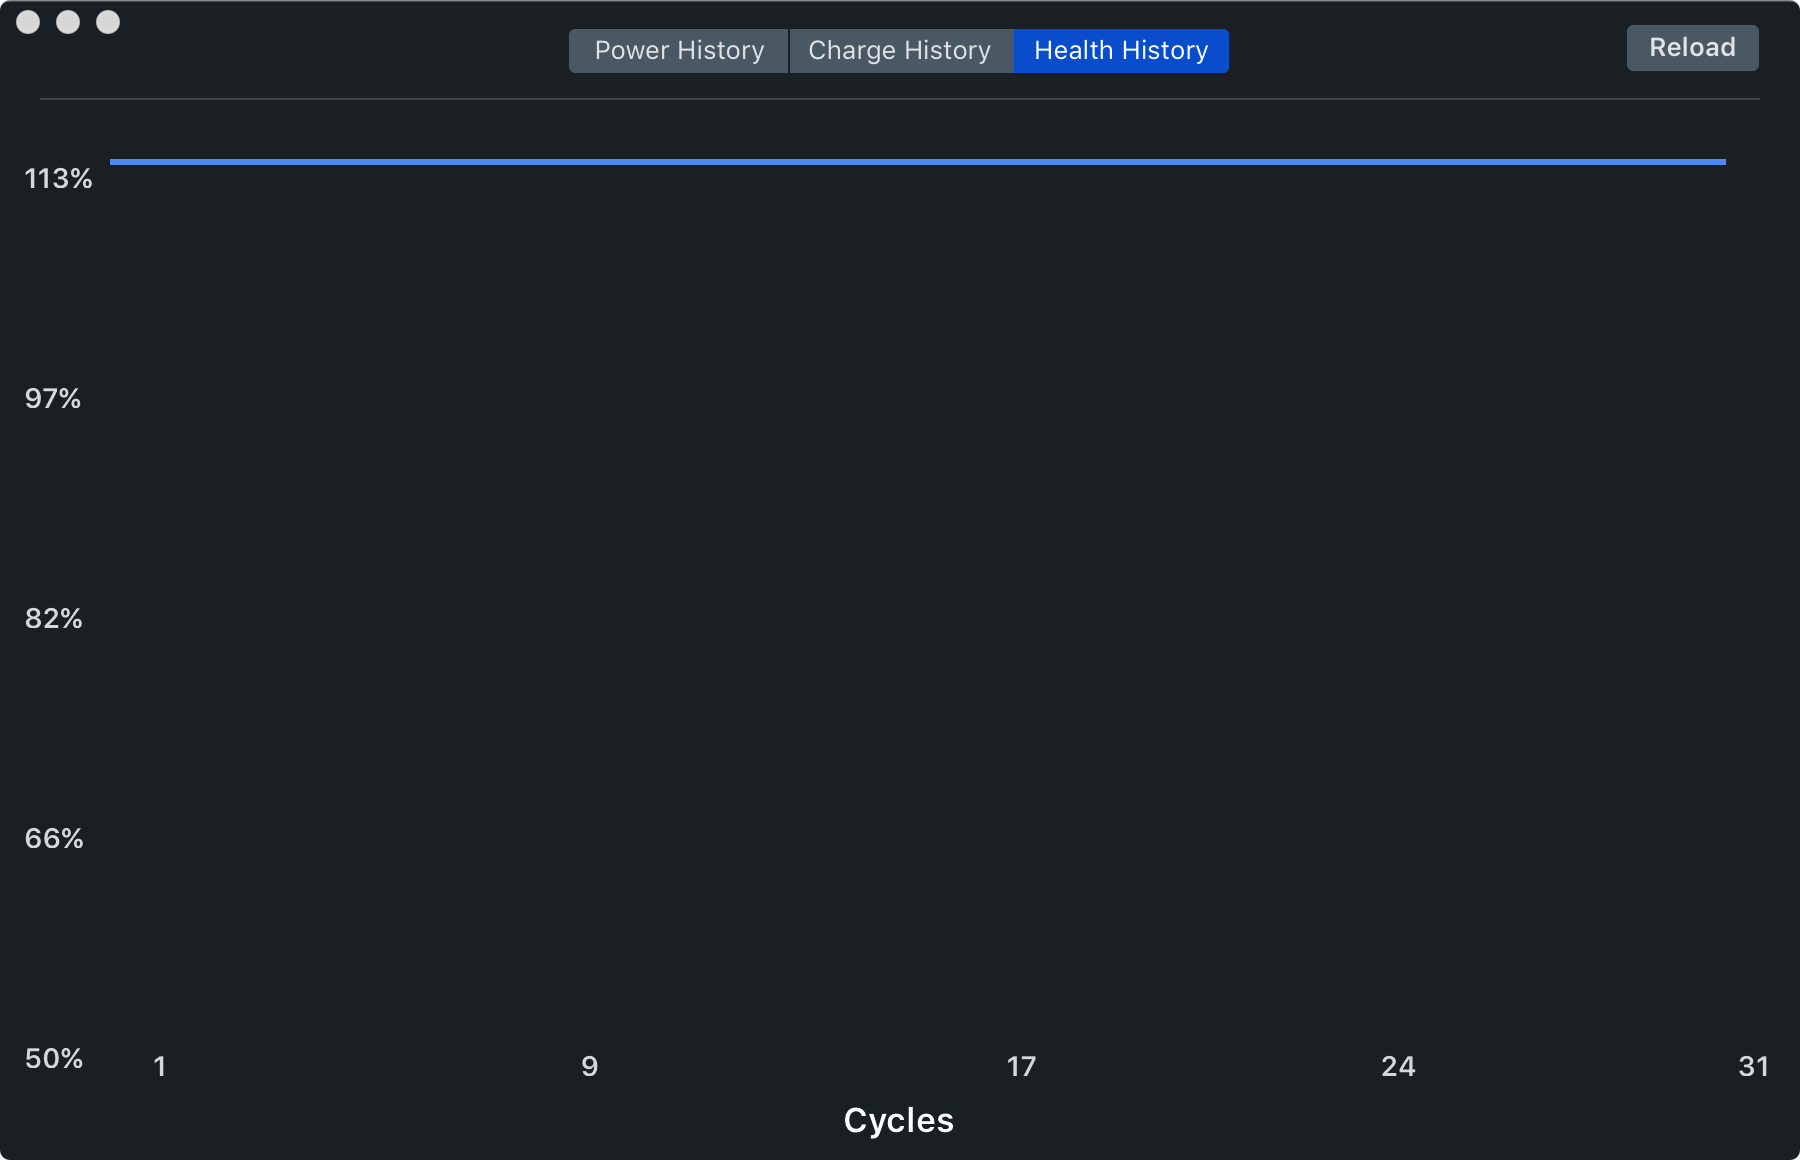Click the 50% y-axis label
This screenshot has height=1160, width=1800.
tap(54, 1059)
